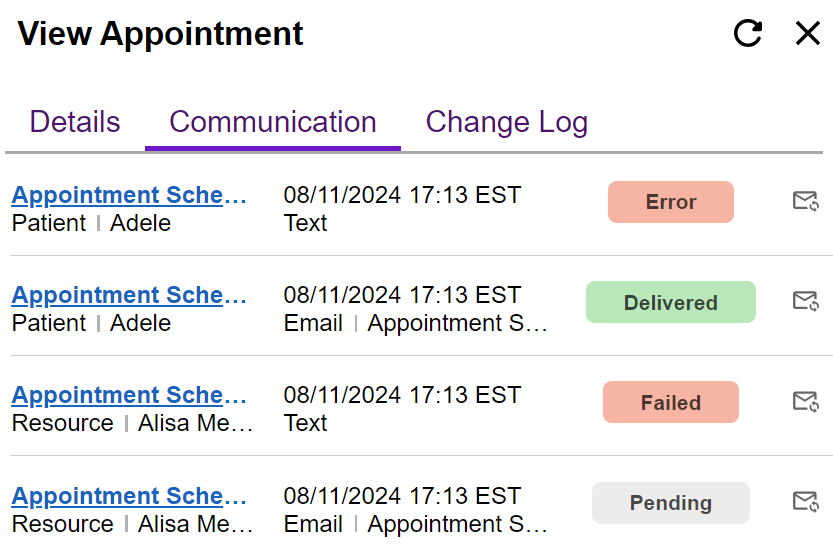Resend the Pending email to Alisa
Image resolution: width=833 pixels, height=553 pixels.
pos(805,501)
